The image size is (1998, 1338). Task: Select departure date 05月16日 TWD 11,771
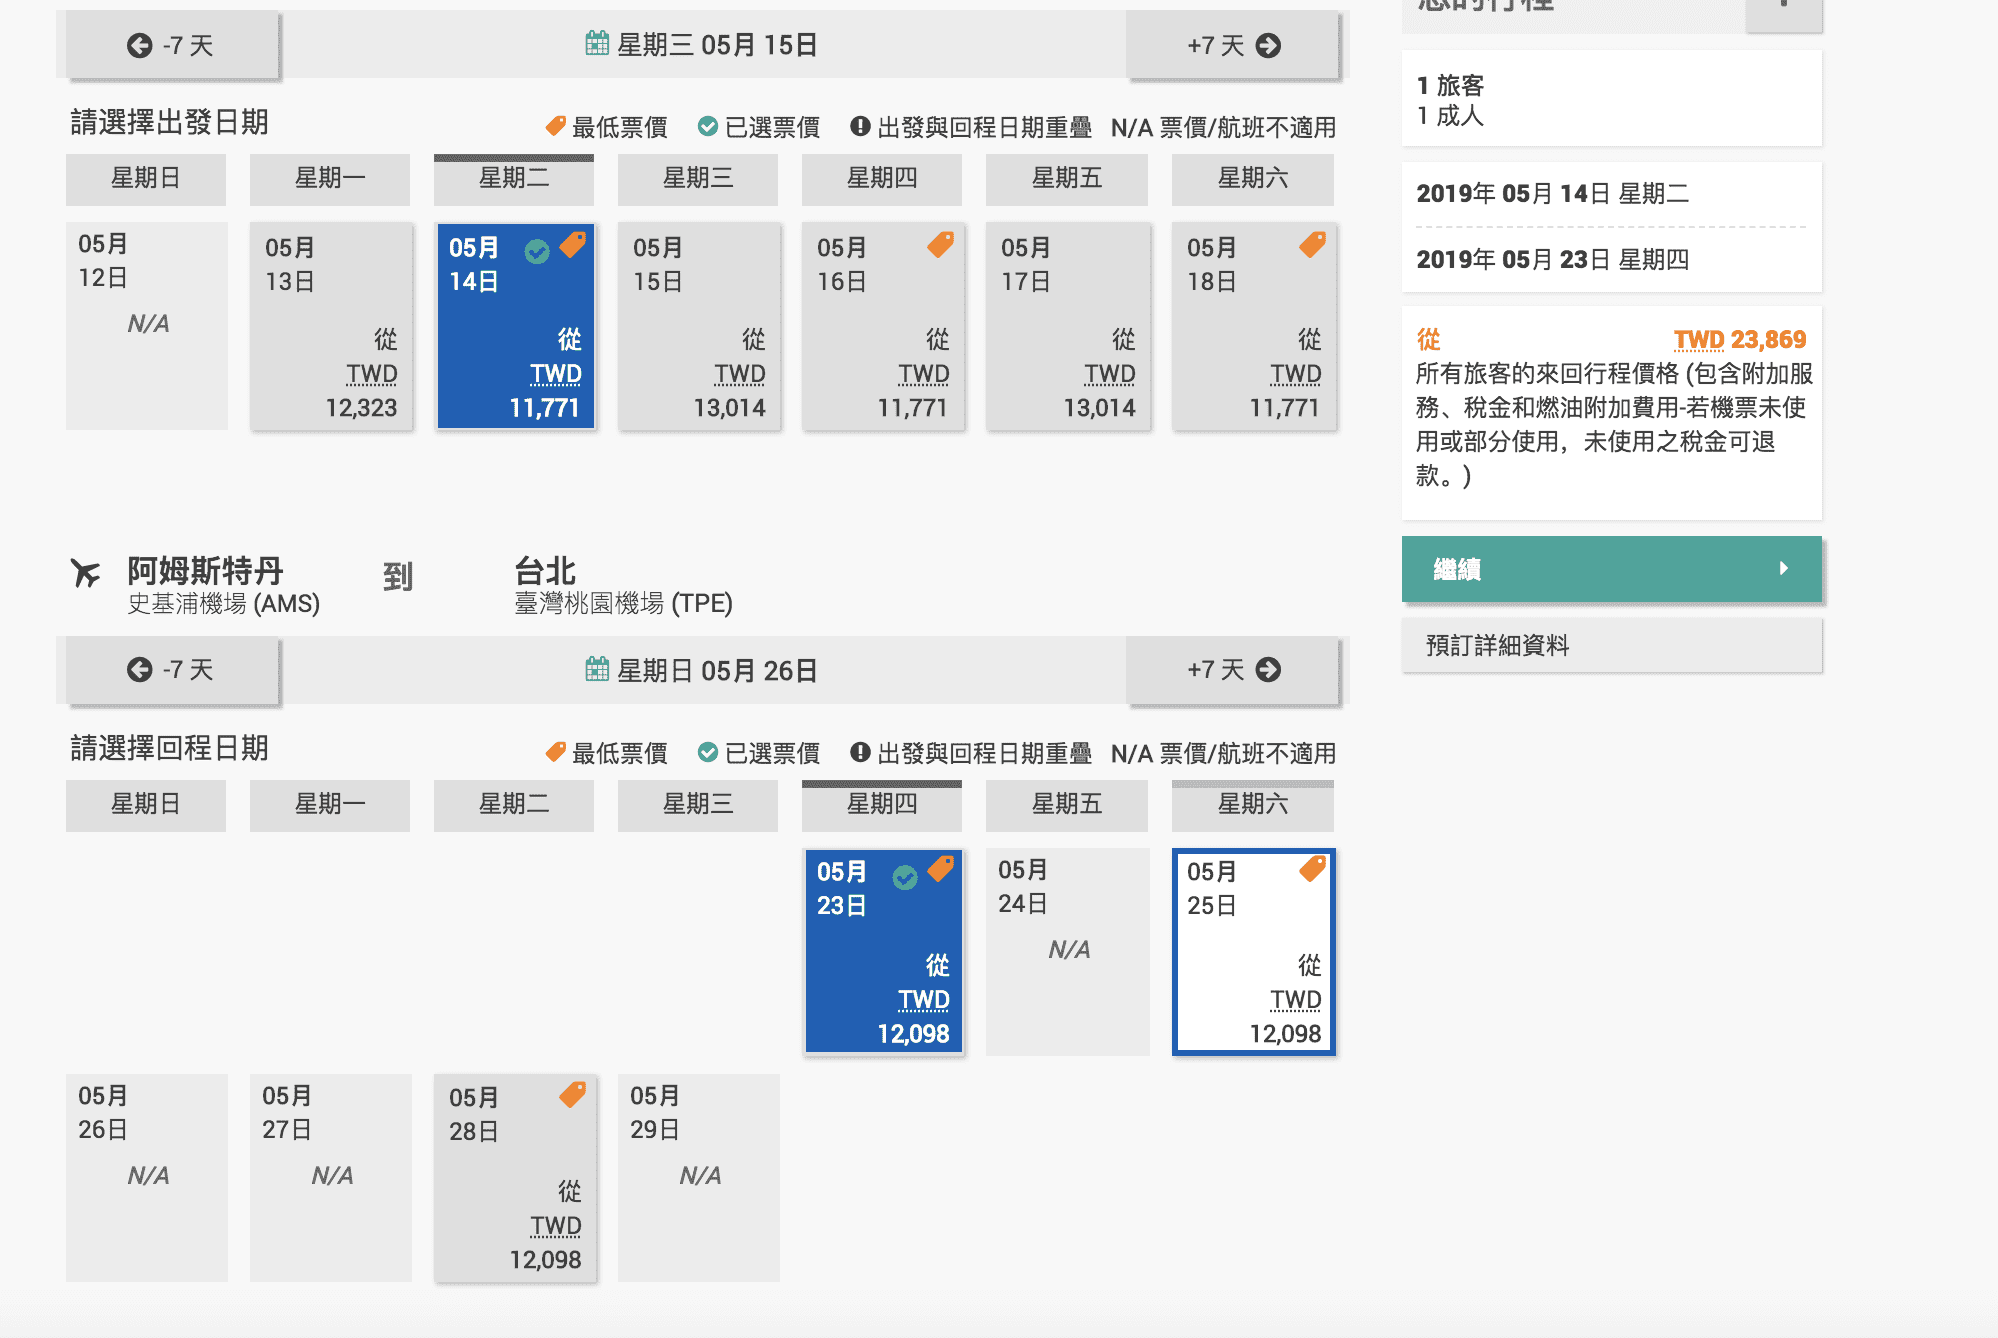click(883, 326)
